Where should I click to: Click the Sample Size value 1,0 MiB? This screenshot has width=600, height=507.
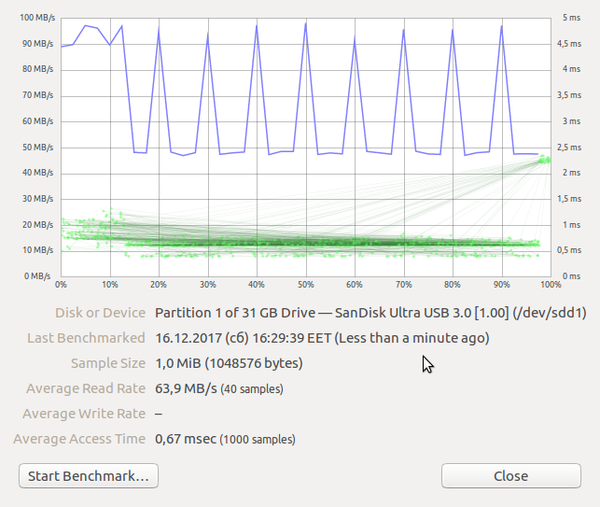click(x=229, y=363)
